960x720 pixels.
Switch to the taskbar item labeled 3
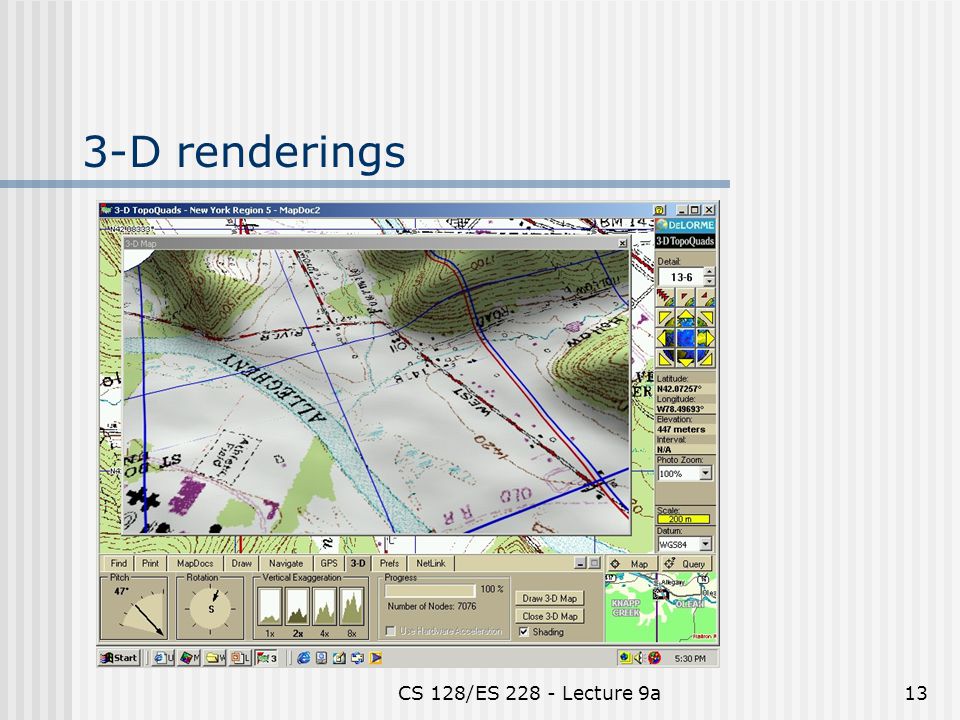click(266, 658)
